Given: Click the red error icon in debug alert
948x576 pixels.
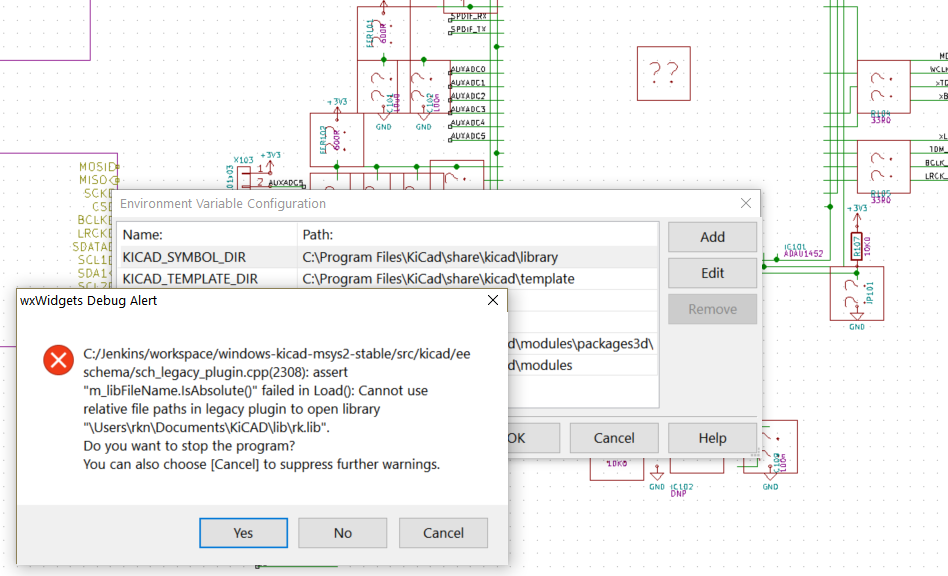Looking at the screenshot, I should point(59,360).
